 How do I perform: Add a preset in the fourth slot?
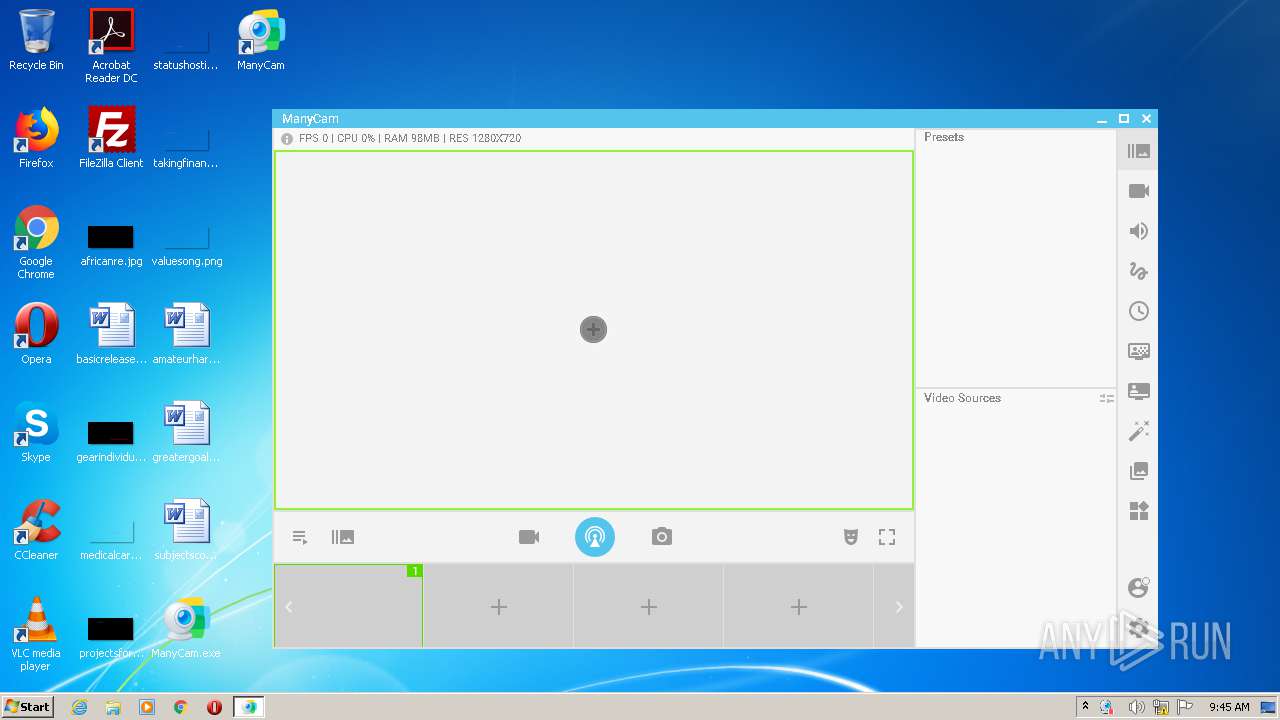(x=798, y=606)
